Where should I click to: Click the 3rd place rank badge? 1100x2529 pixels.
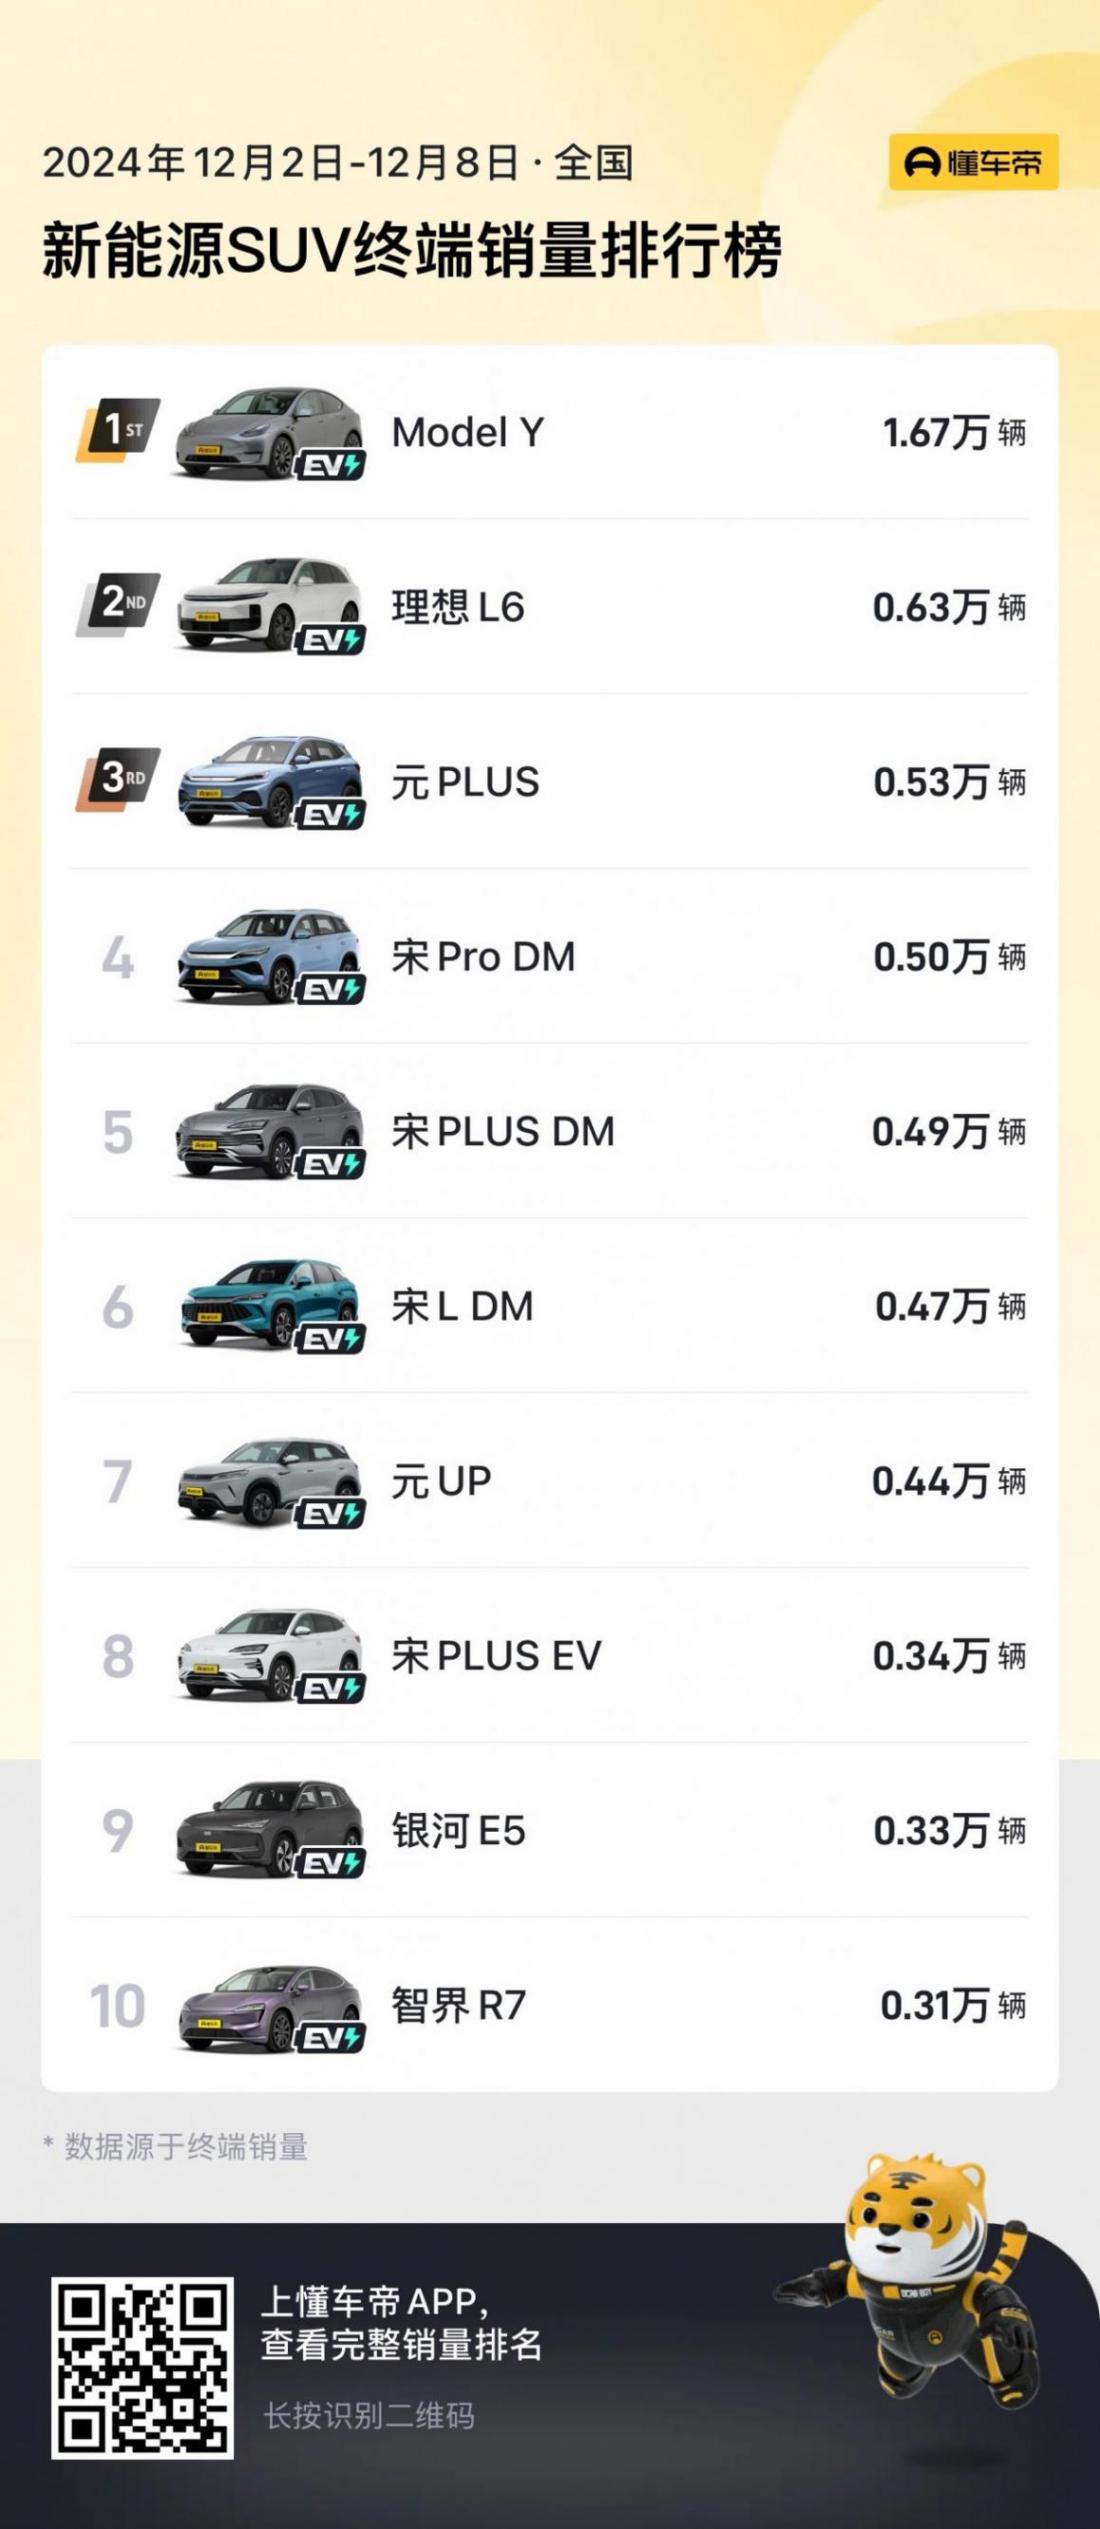point(119,780)
